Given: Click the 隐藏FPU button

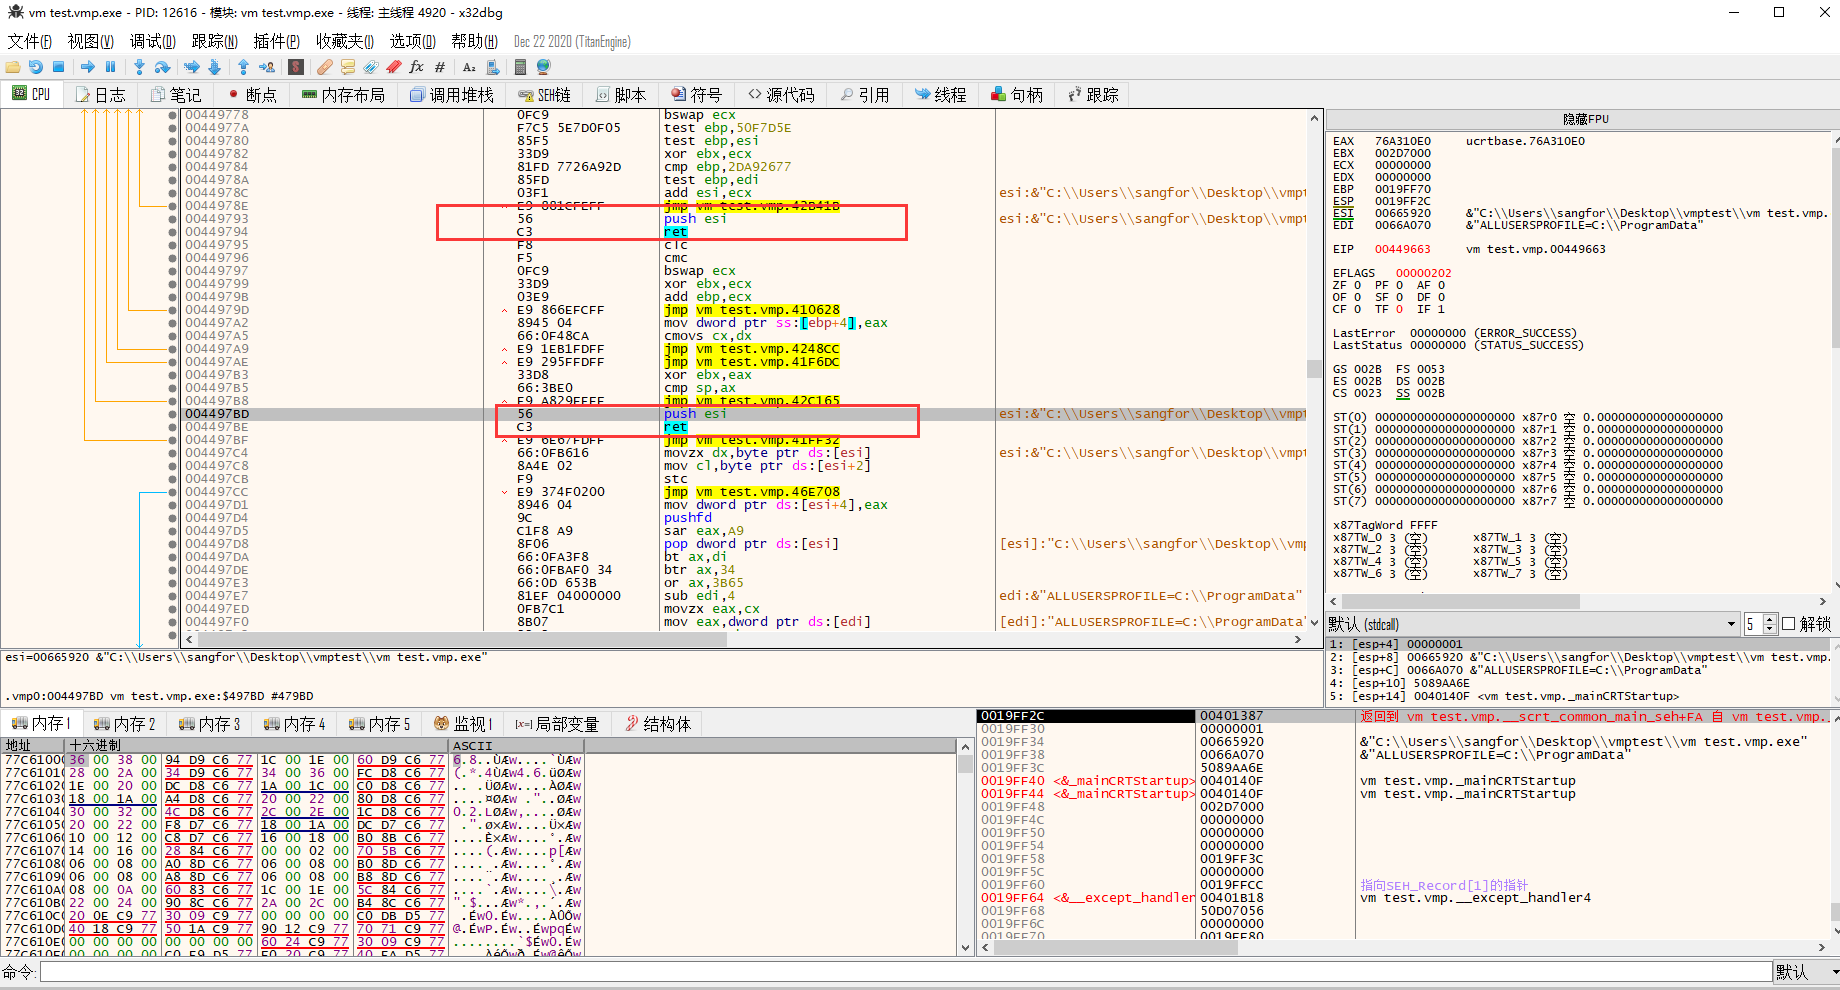Looking at the screenshot, I should (x=1585, y=119).
